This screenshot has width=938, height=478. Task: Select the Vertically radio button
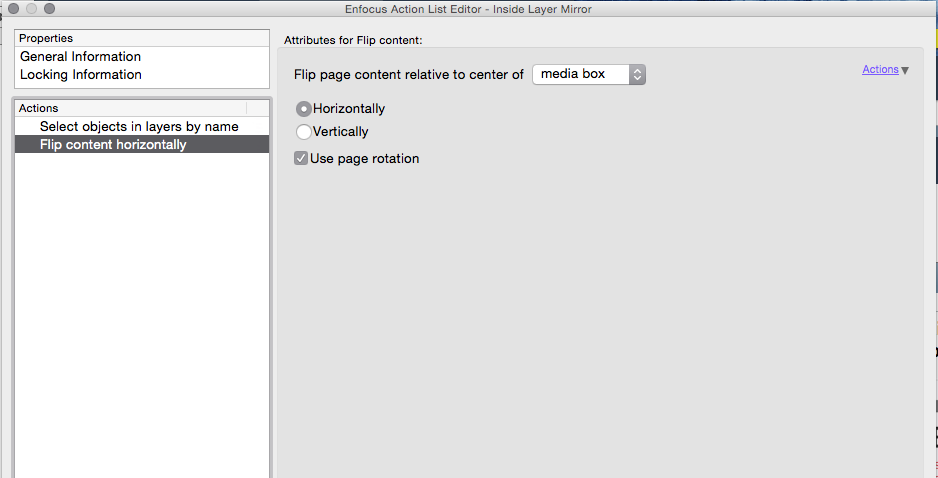[x=304, y=132]
